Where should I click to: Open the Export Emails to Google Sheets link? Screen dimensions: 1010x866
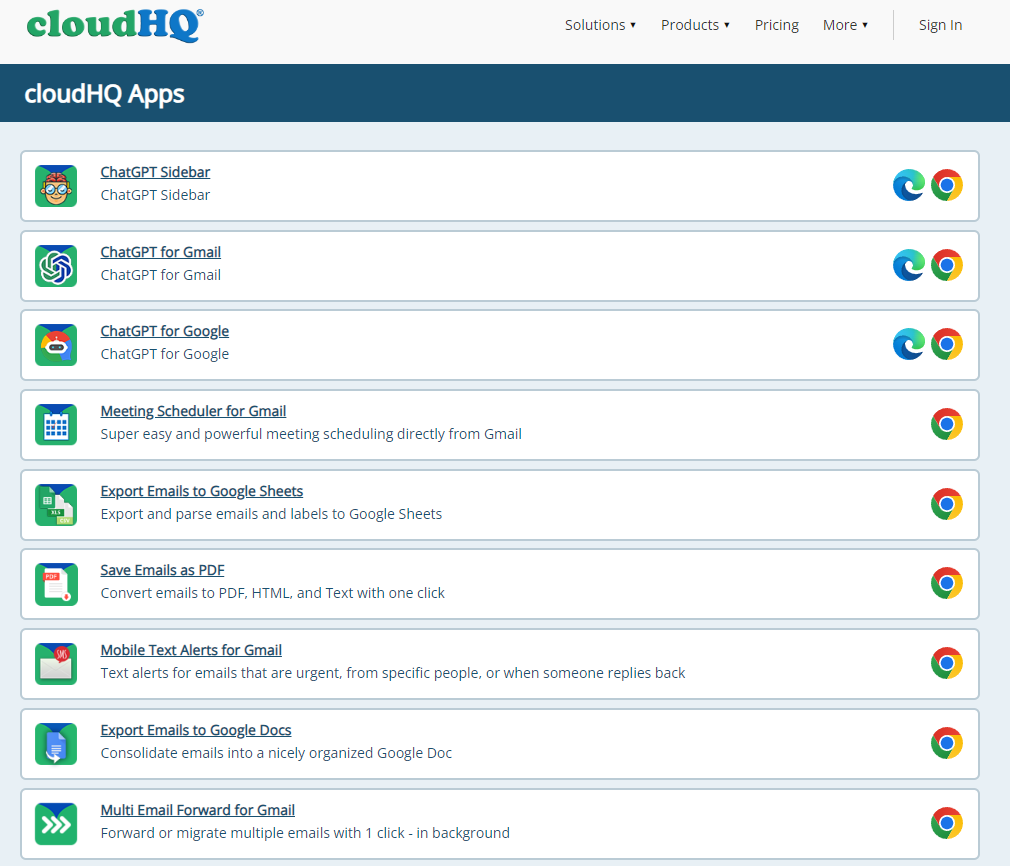pos(202,491)
